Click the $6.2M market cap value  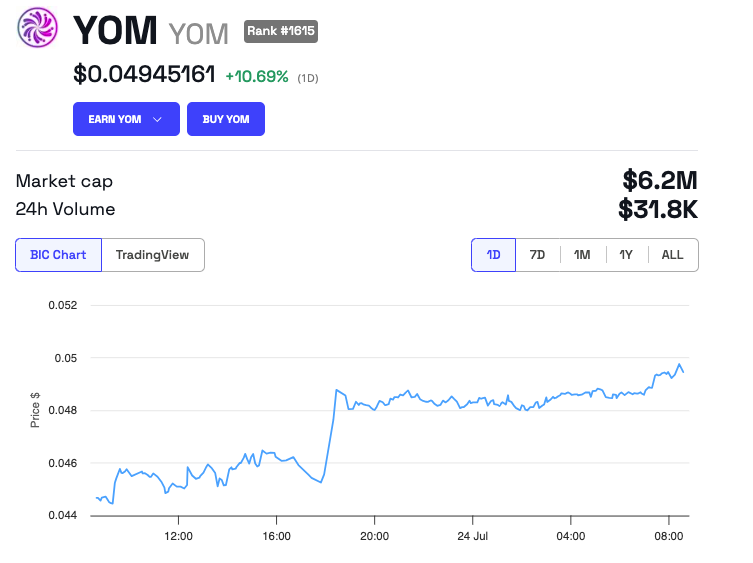tap(659, 181)
